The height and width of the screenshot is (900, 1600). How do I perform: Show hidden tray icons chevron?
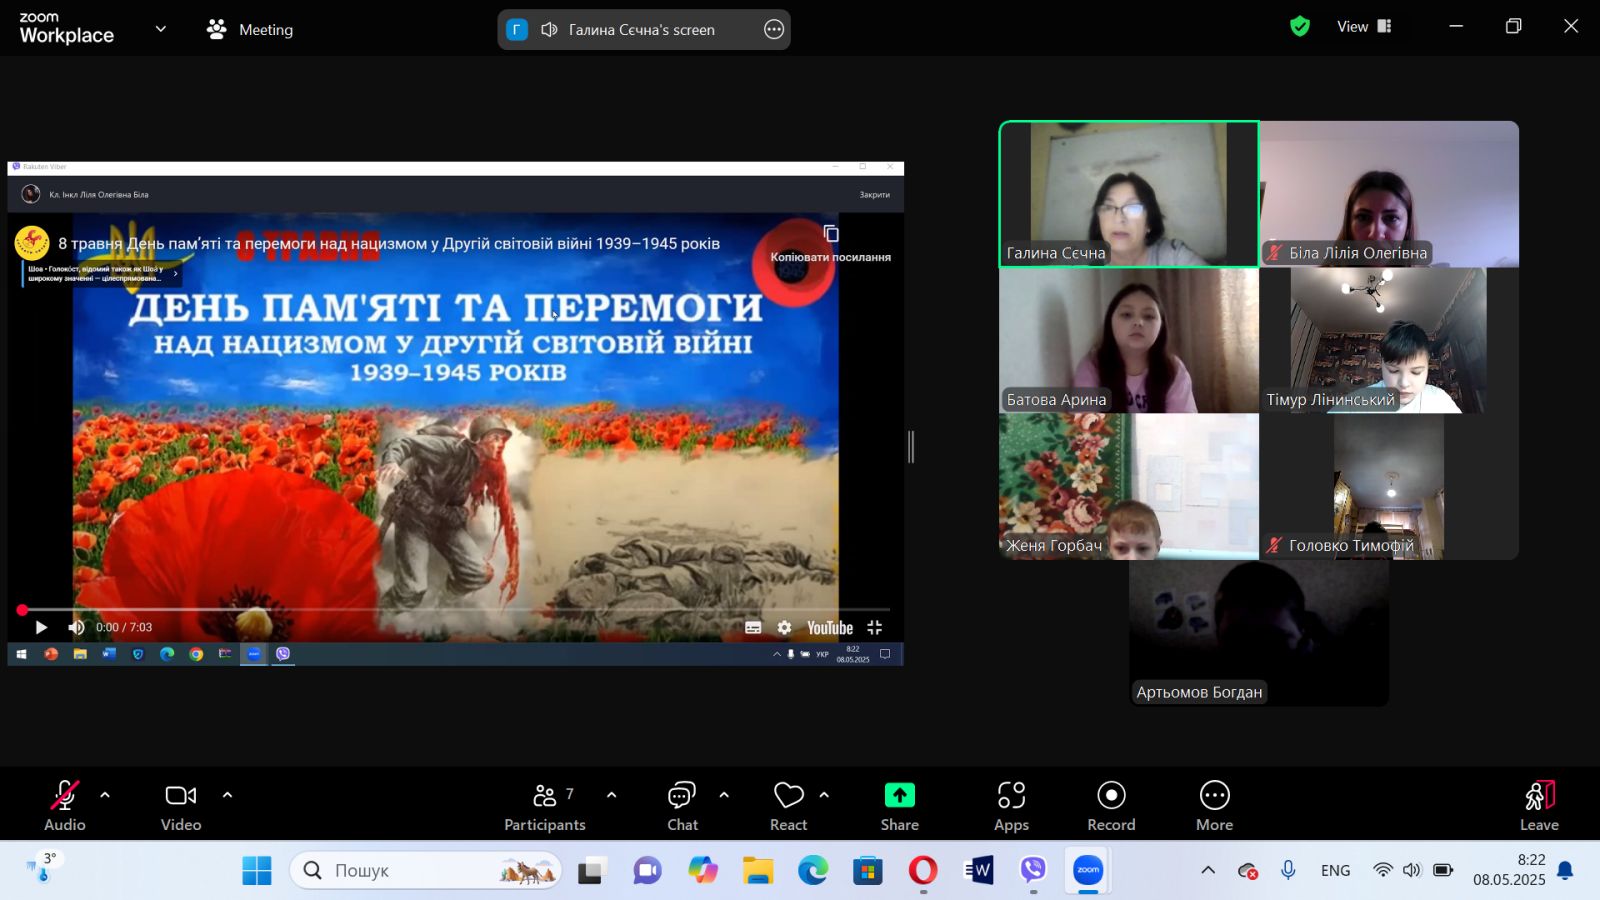click(x=1208, y=871)
